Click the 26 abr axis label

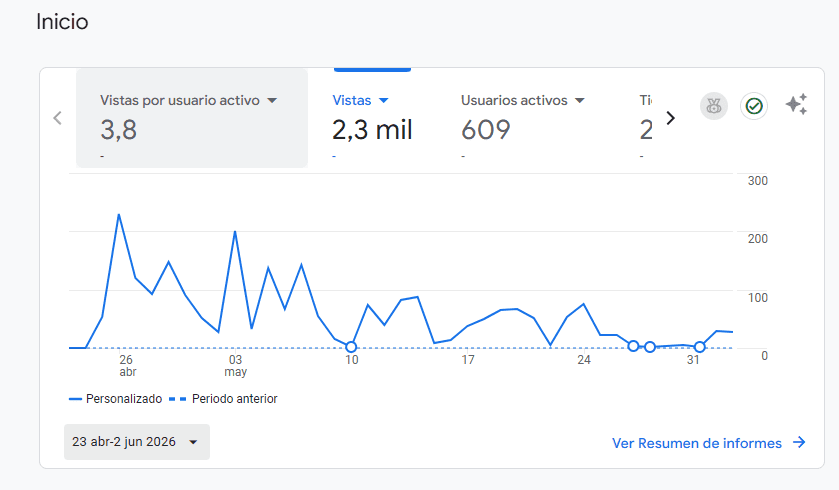(x=127, y=365)
